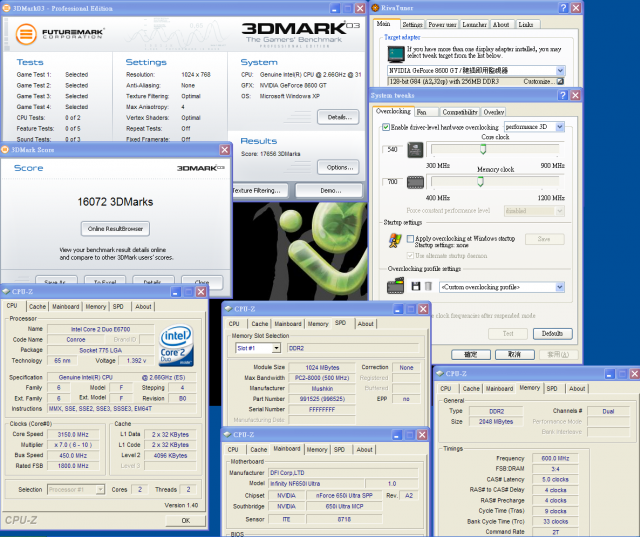Switch to RivaTuner Settings tab
This screenshot has width=640, height=537.
click(x=412, y=24)
